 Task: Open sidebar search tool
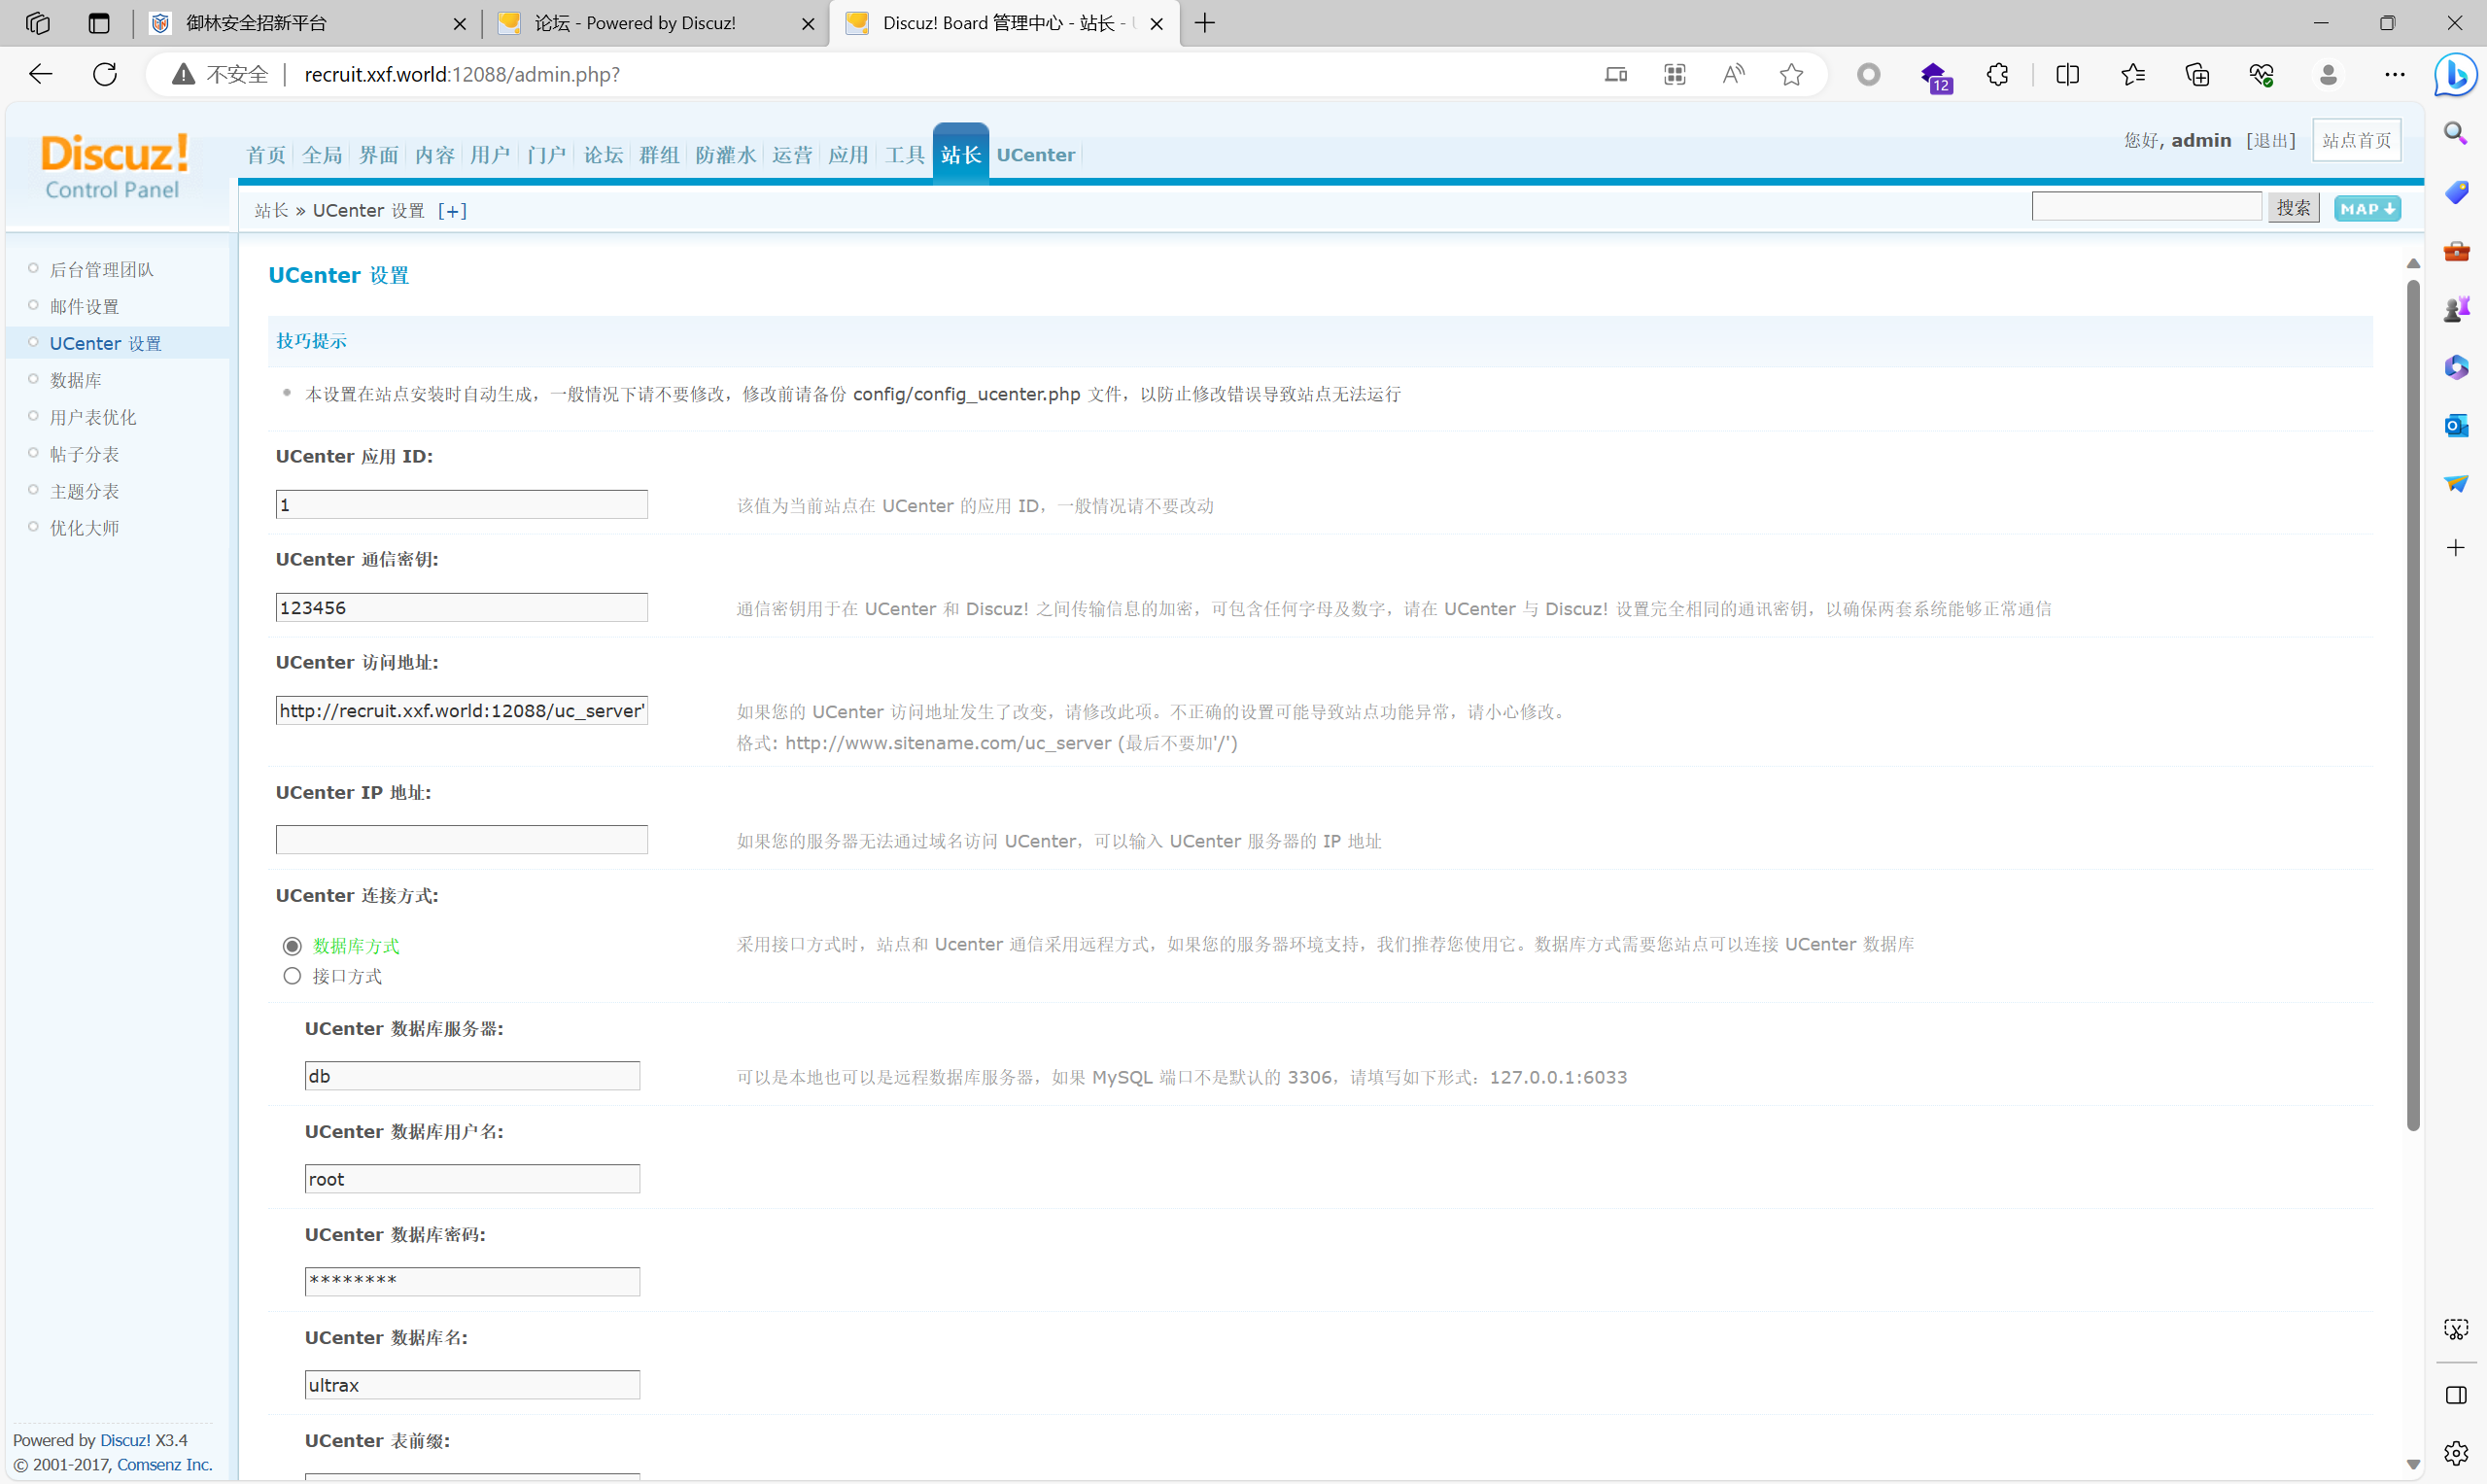[x=2456, y=133]
